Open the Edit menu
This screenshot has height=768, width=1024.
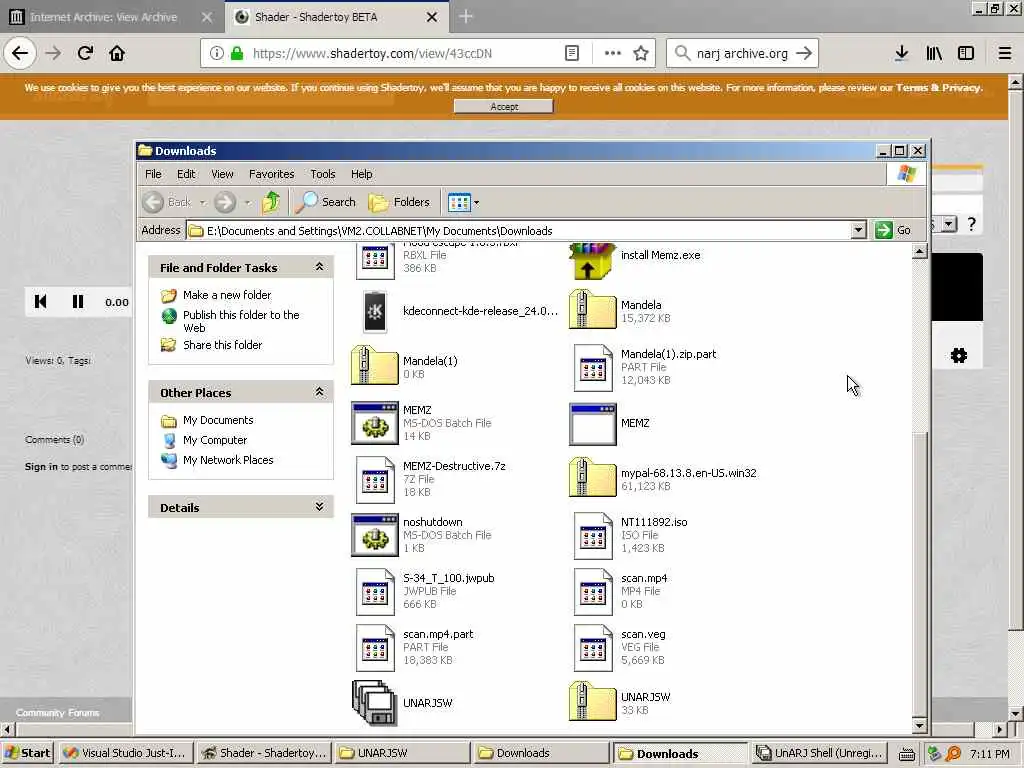click(186, 174)
